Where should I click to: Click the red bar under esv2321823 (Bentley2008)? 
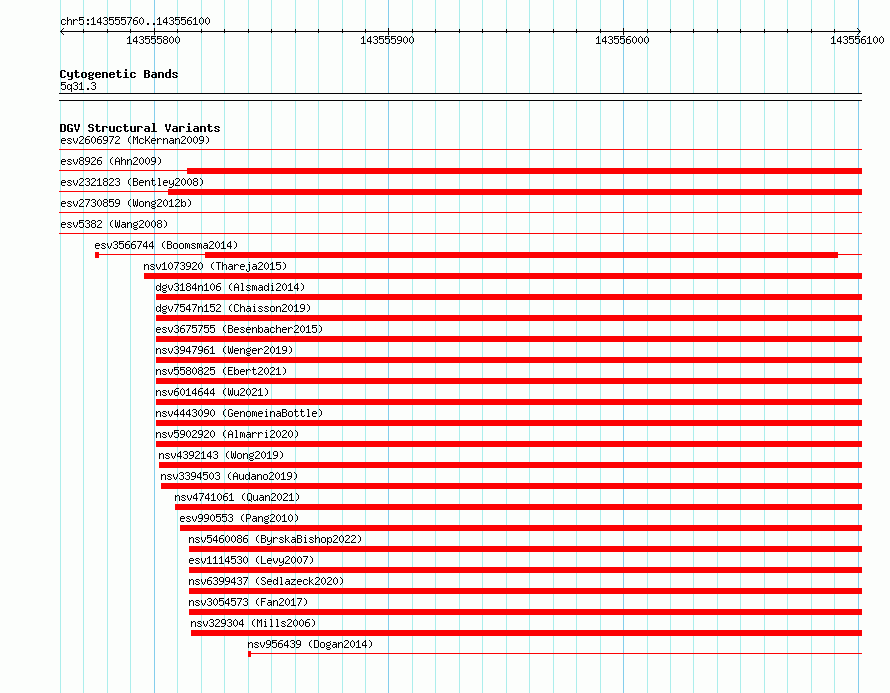click(515, 192)
